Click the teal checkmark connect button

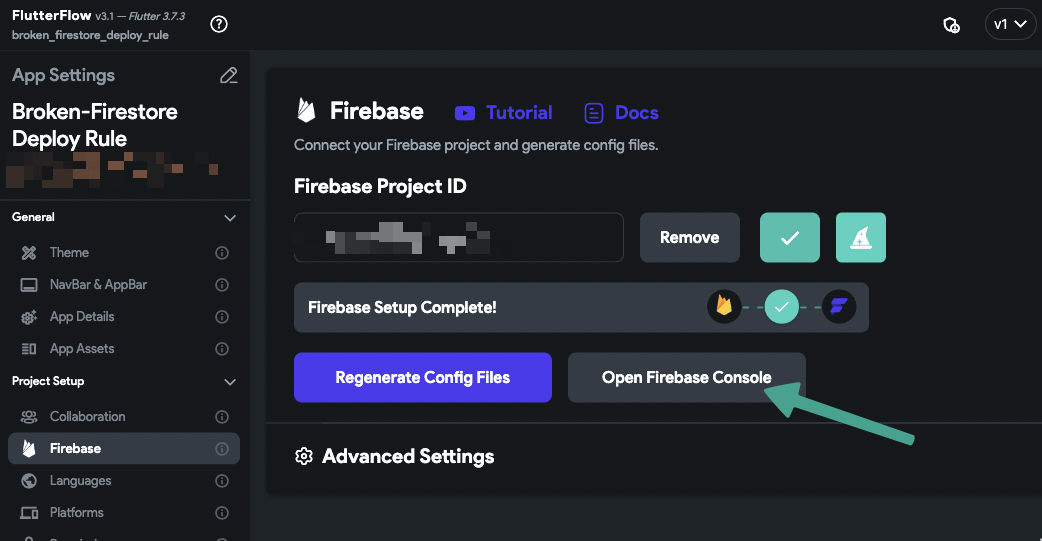789,237
